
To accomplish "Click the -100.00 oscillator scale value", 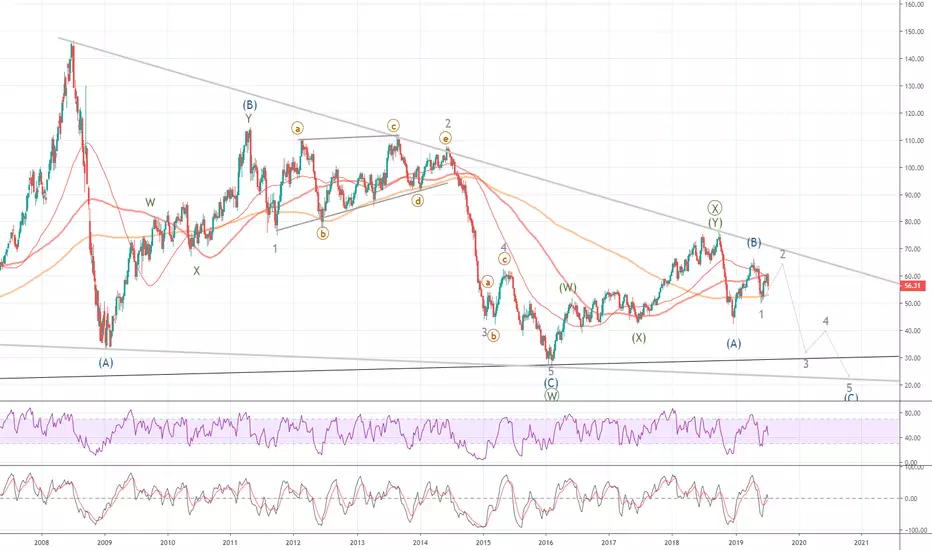I will point(914,530).
